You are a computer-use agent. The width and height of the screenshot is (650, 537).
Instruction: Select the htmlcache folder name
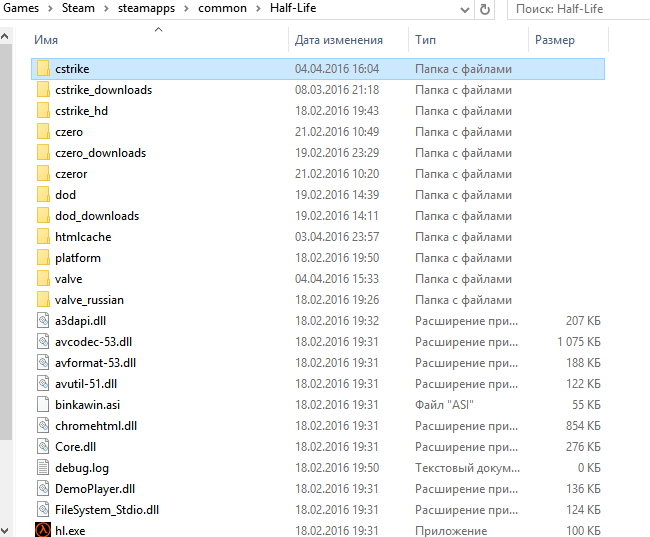[x=83, y=237]
